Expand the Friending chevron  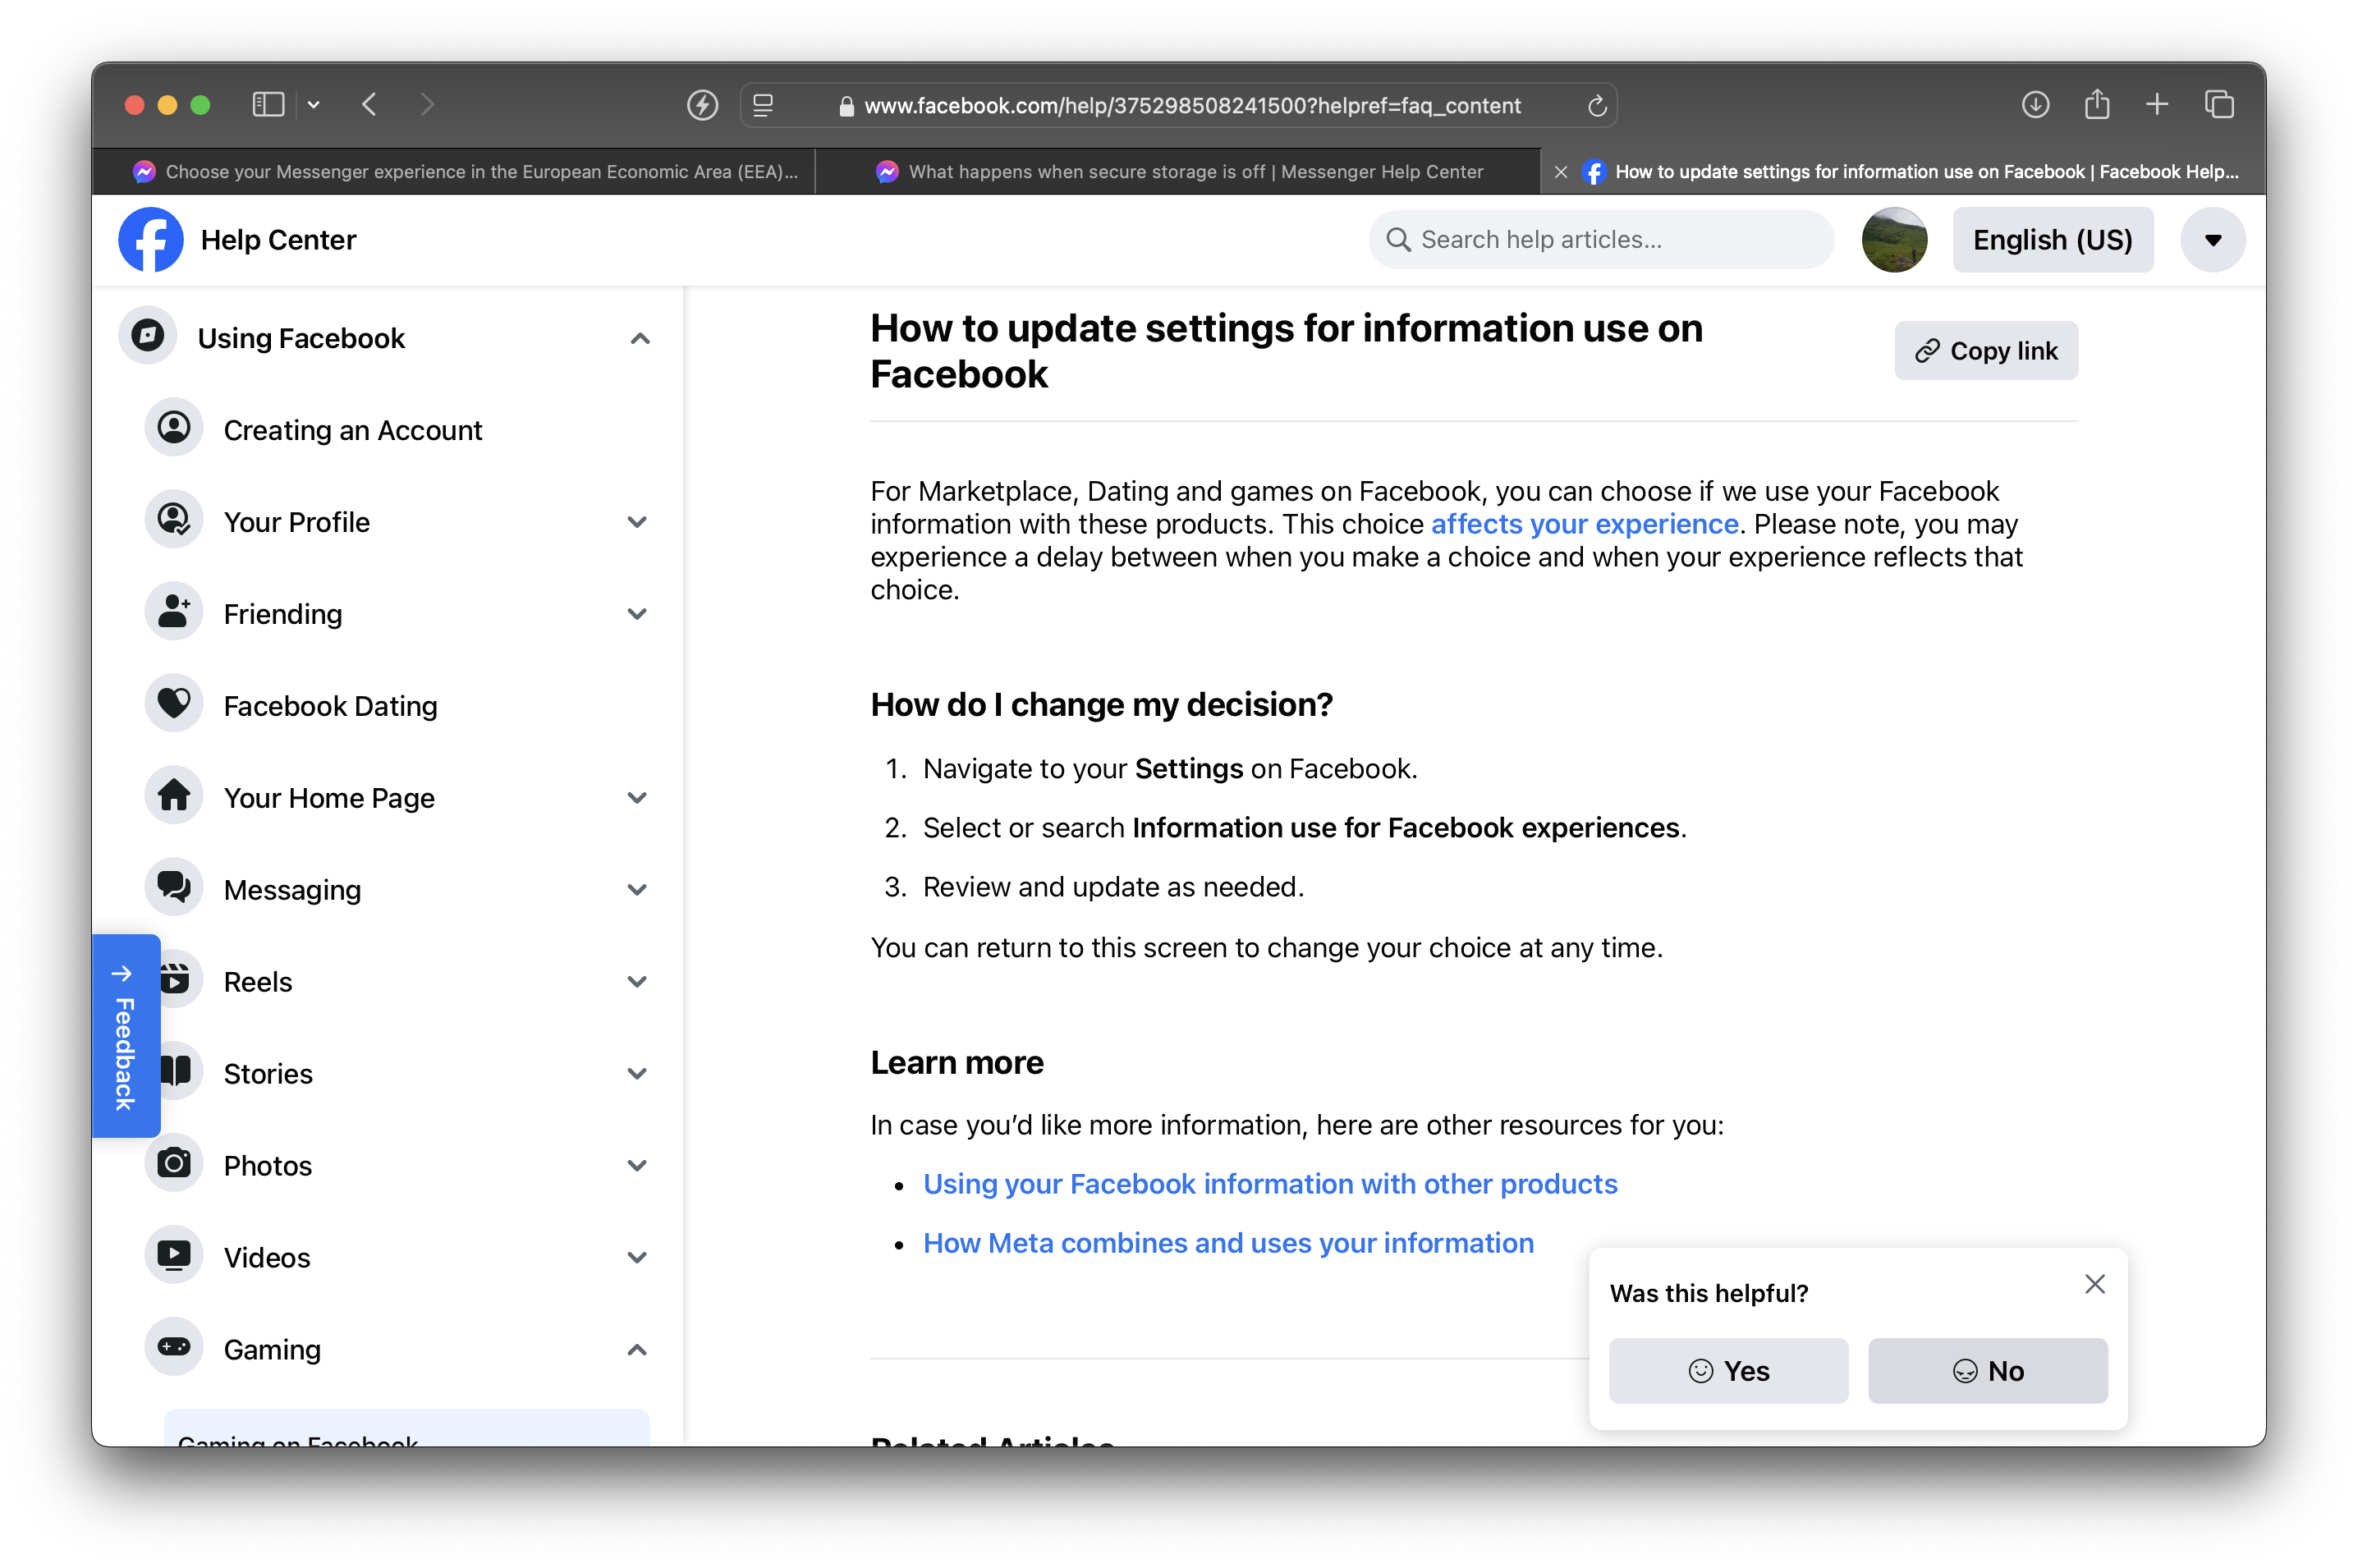(637, 614)
